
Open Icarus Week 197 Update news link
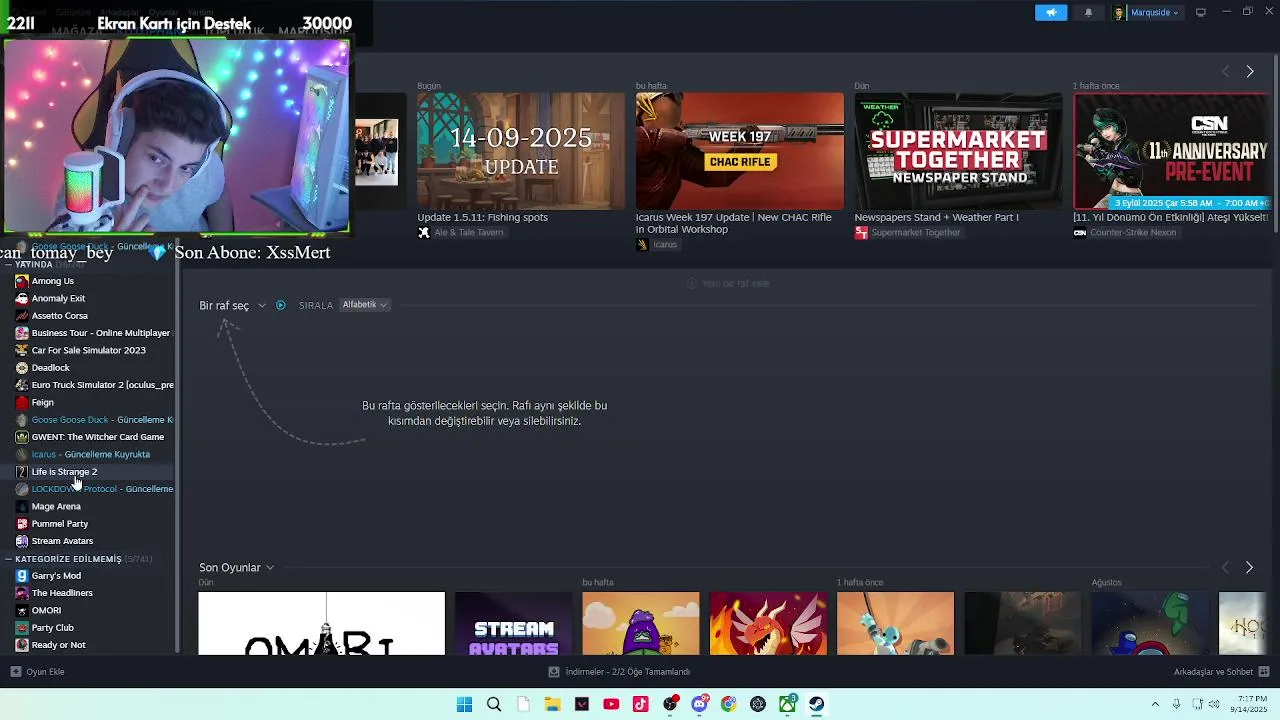coord(733,223)
